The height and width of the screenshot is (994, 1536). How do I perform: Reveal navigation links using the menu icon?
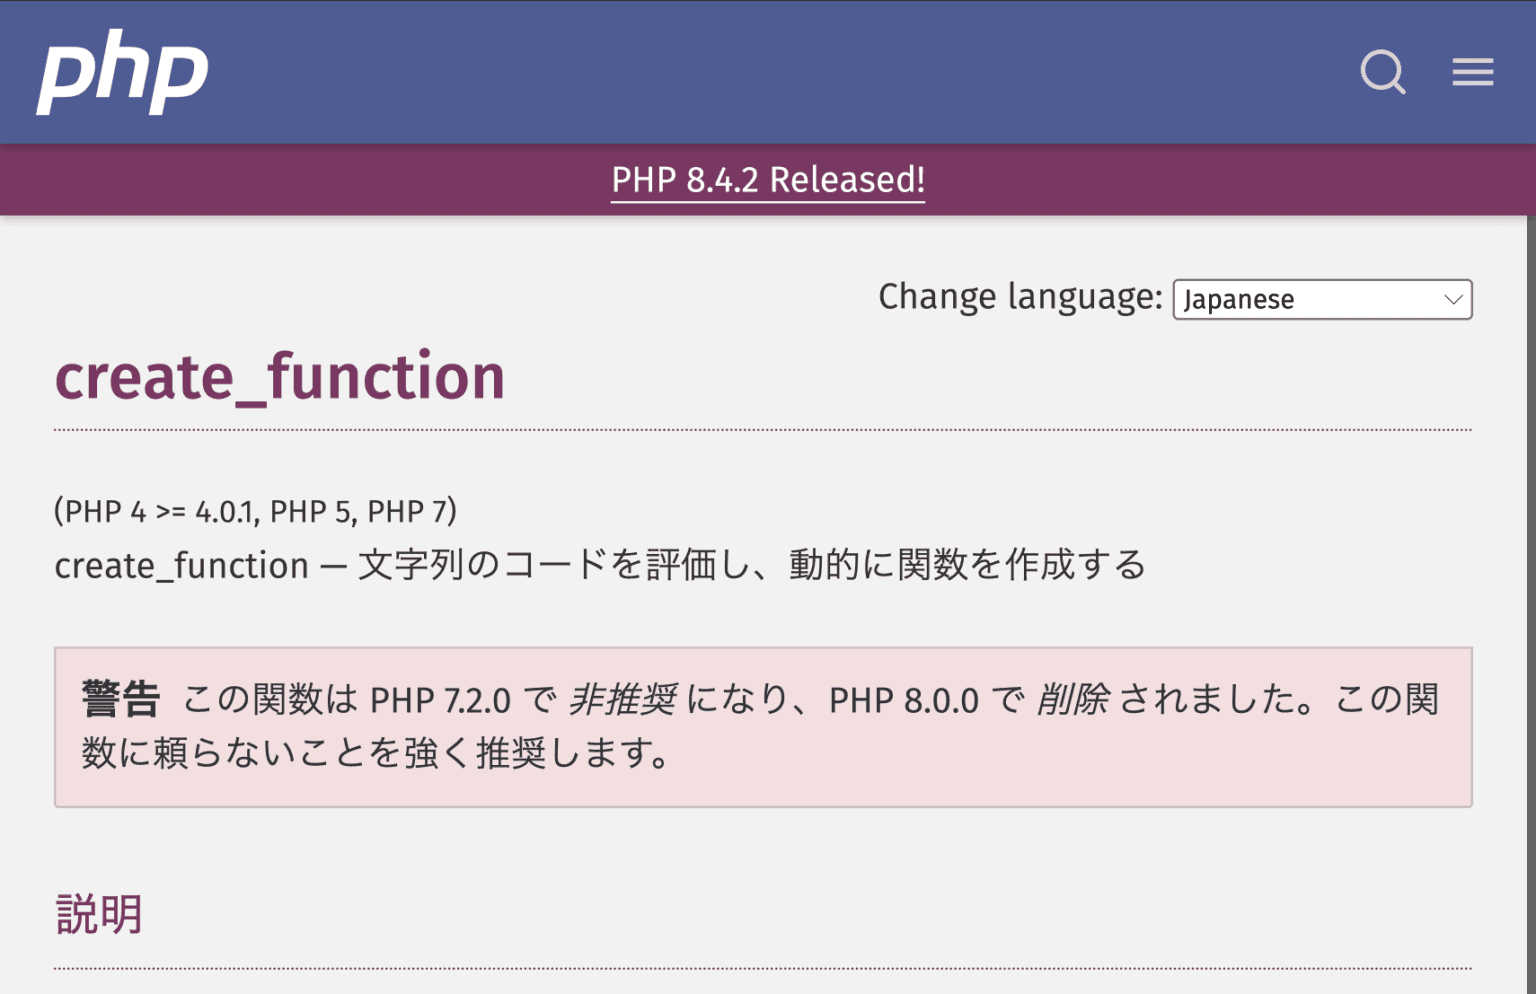pyautogui.click(x=1472, y=71)
